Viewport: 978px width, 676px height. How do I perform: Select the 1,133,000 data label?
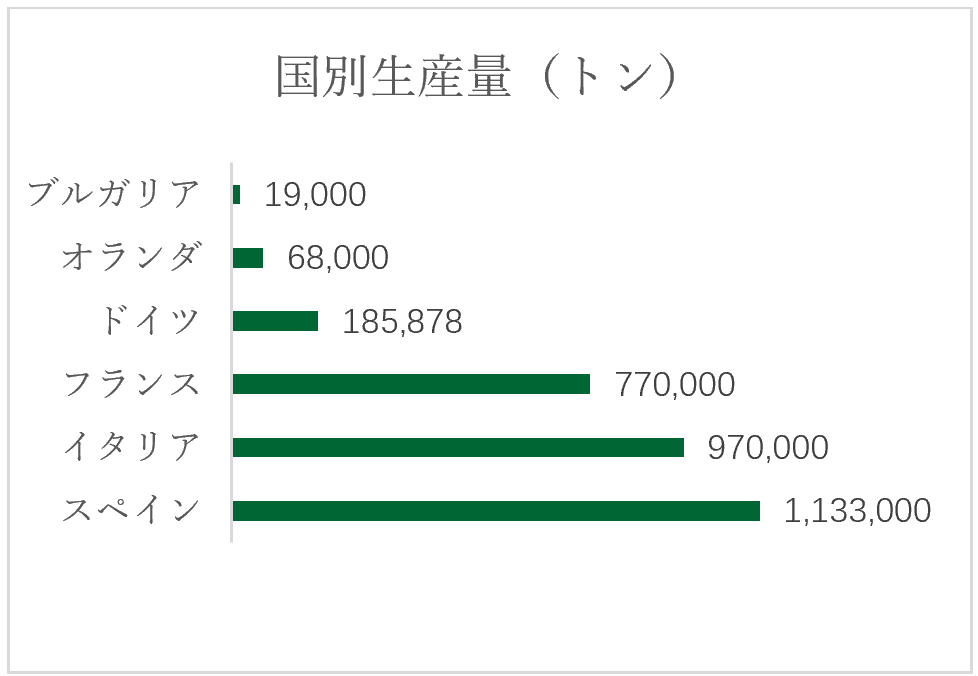[857, 511]
